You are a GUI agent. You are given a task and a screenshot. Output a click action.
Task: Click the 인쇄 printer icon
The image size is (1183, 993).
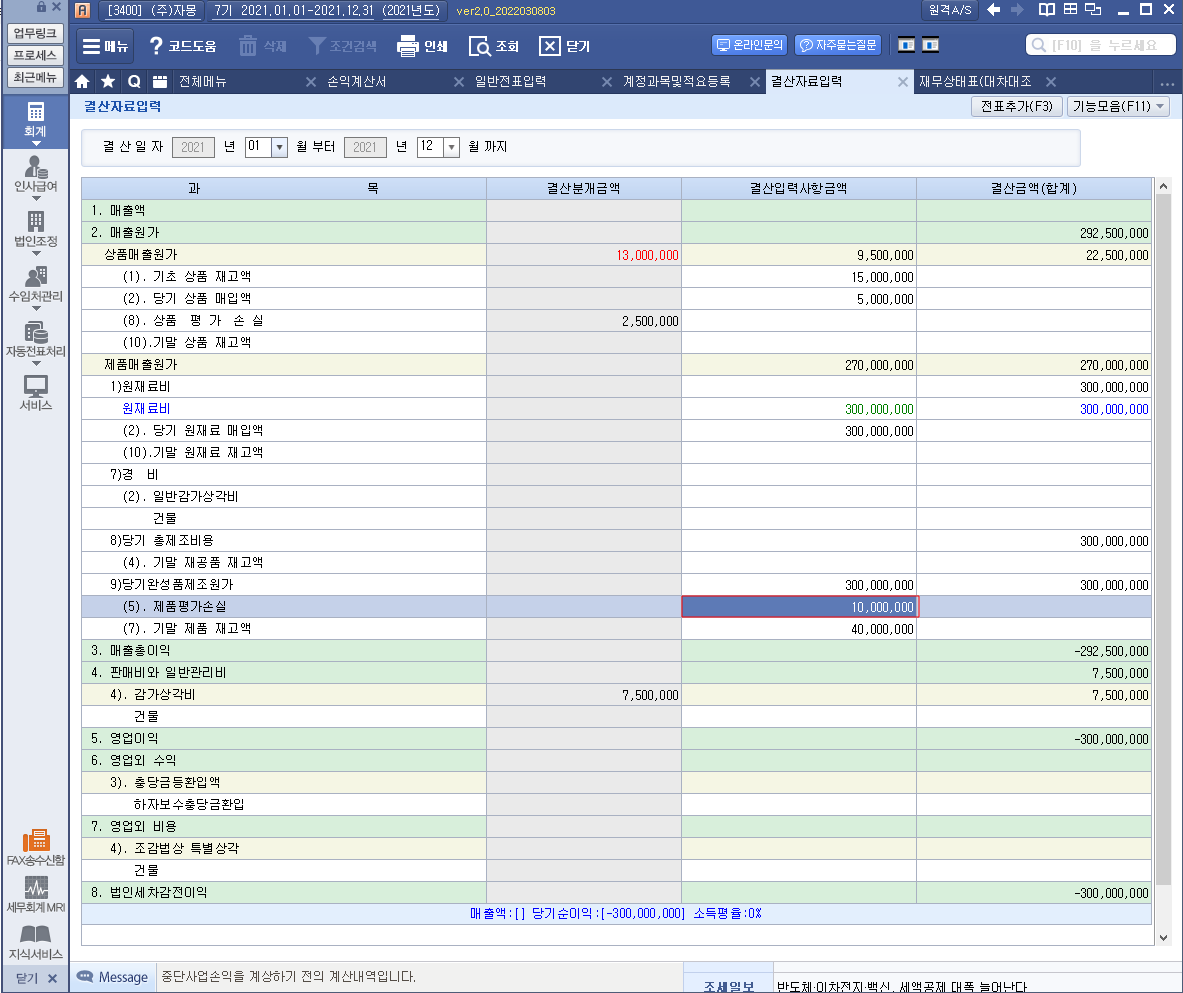click(407, 46)
